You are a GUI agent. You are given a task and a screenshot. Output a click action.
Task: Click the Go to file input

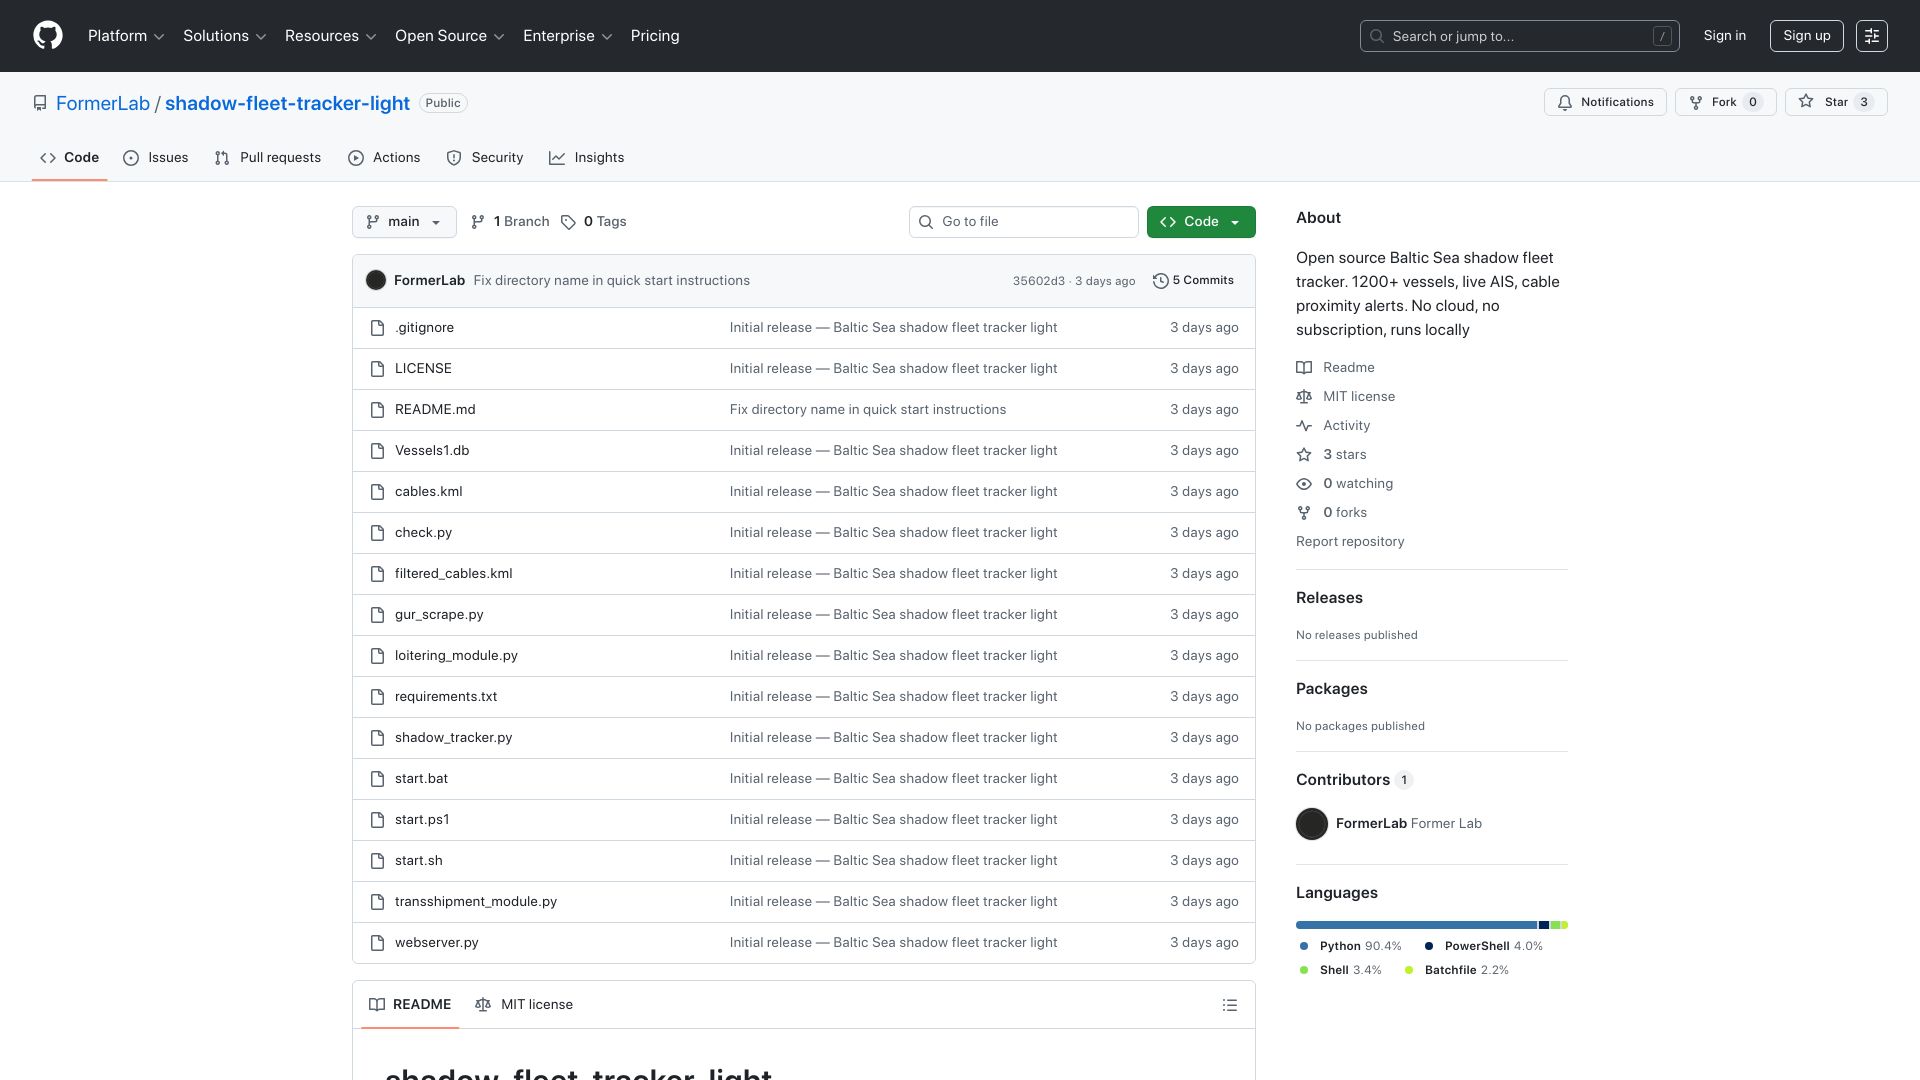(1024, 222)
